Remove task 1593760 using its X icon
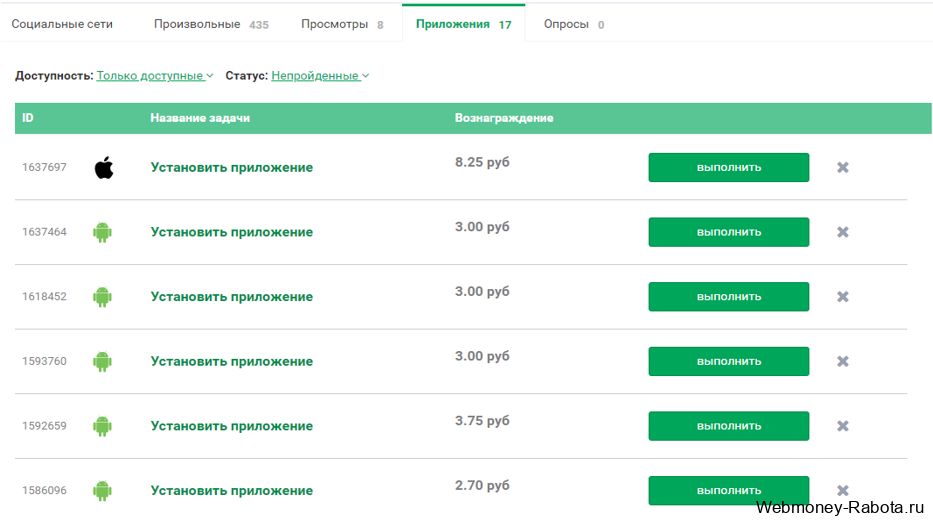The width and height of the screenshot is (933, 525). (843, 361)
